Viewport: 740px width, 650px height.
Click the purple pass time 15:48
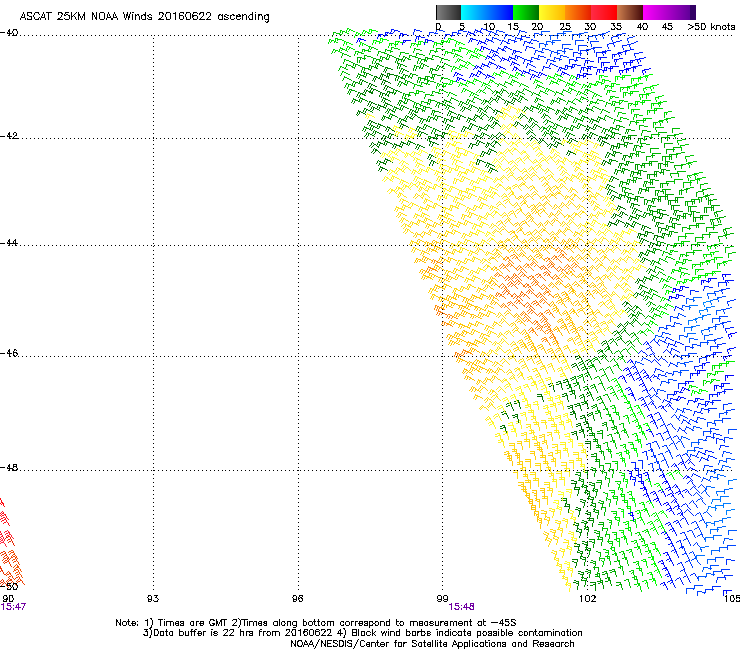(462, 607)
